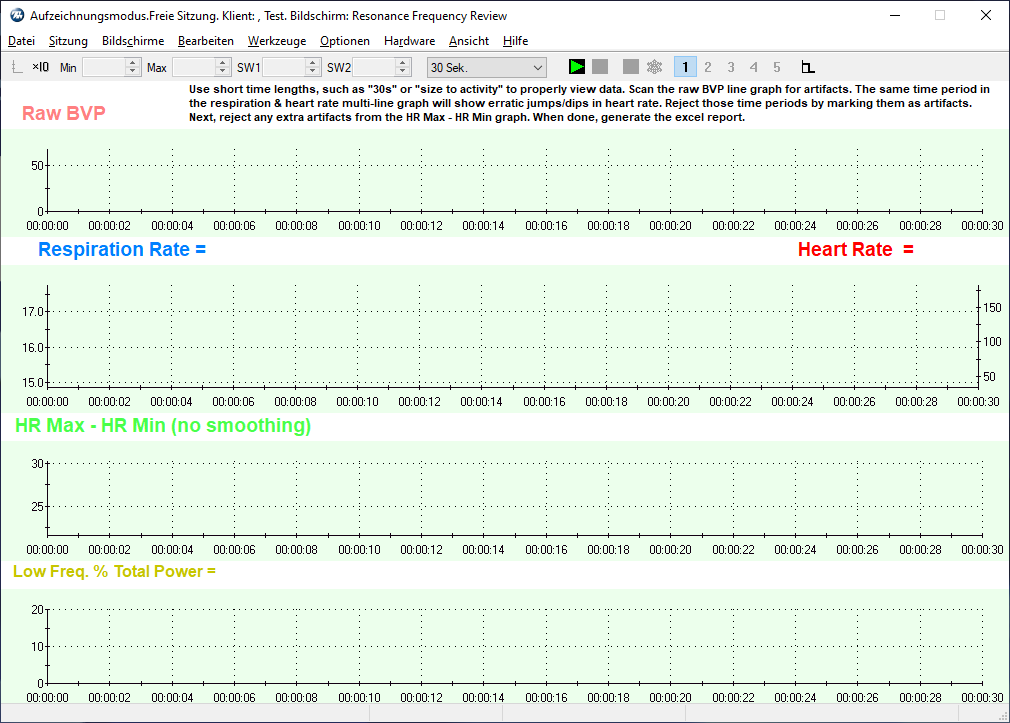
Task: Click the Low Freq. % Total Power label
Action: [114, 572]
